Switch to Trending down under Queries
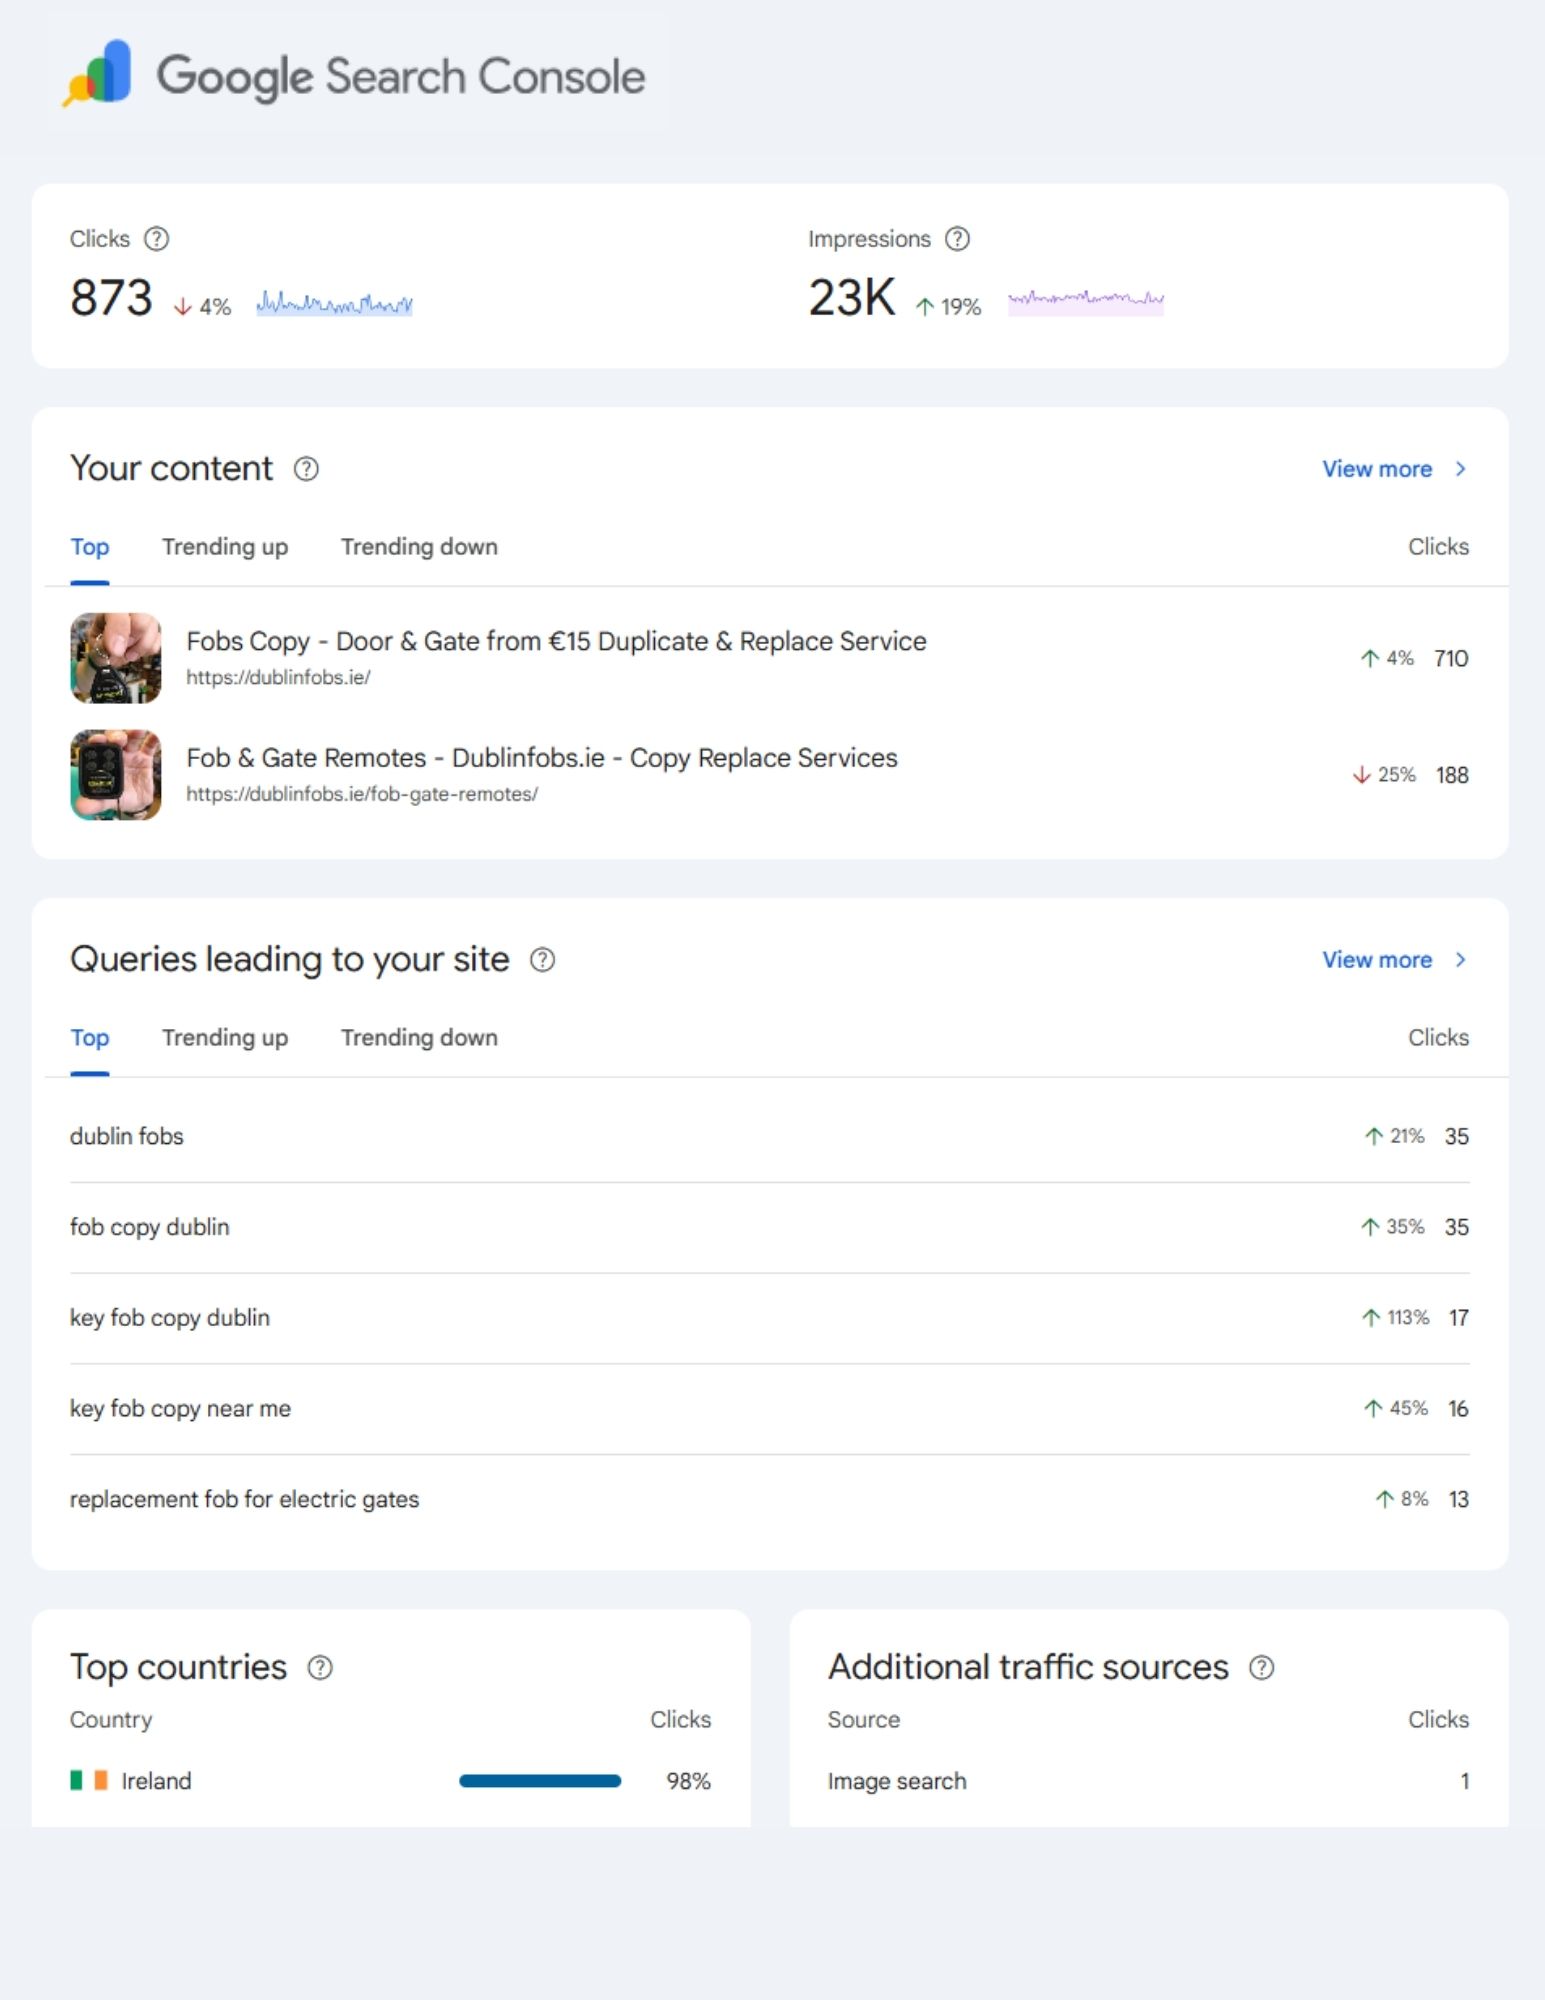 tap(419, 1038)
